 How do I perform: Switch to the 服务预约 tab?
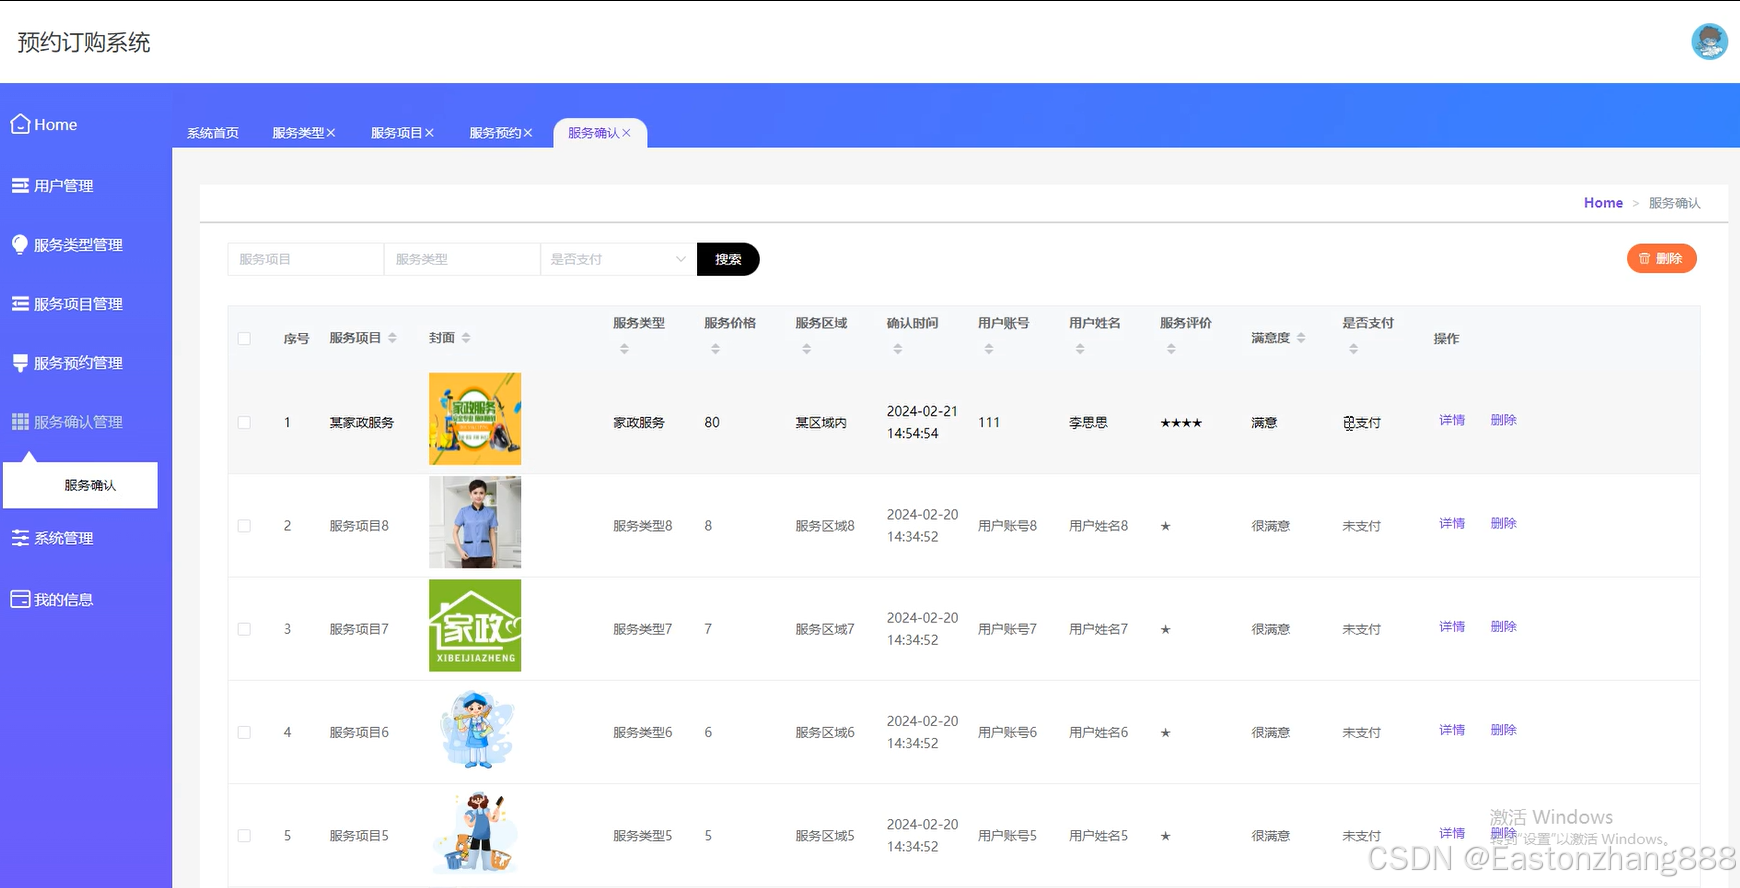pos(496,133)
